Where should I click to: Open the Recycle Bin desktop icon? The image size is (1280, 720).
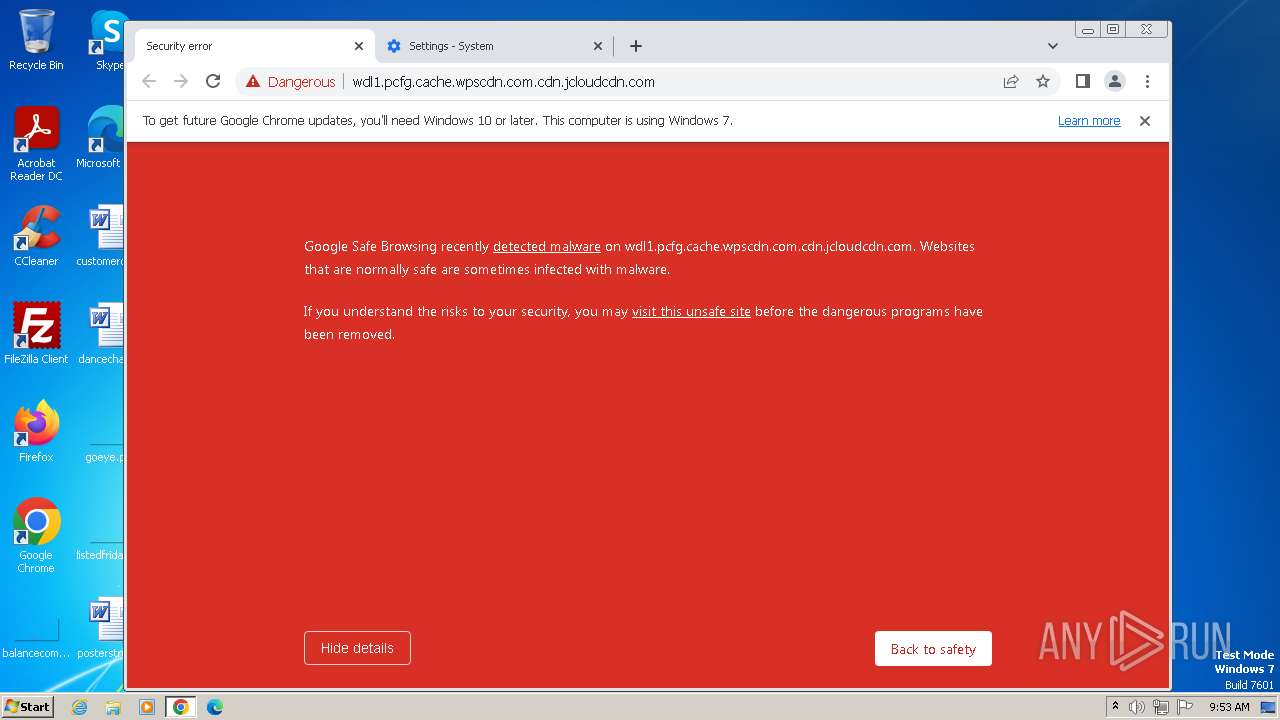pos(36,40)
